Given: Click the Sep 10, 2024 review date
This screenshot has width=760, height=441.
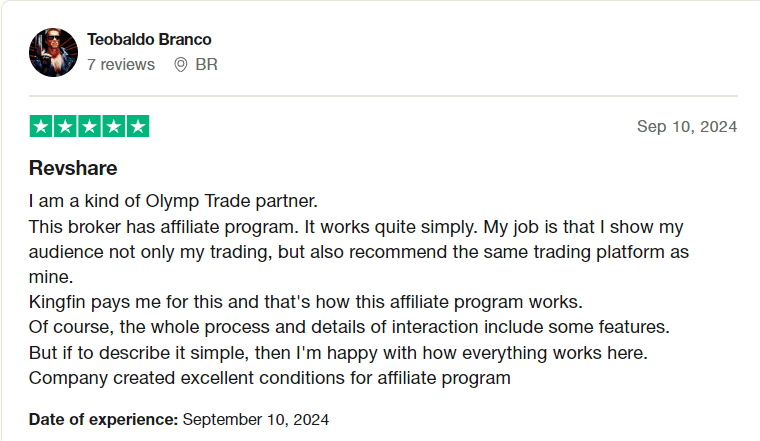Looking at the screenshot, I should point(686,126).
